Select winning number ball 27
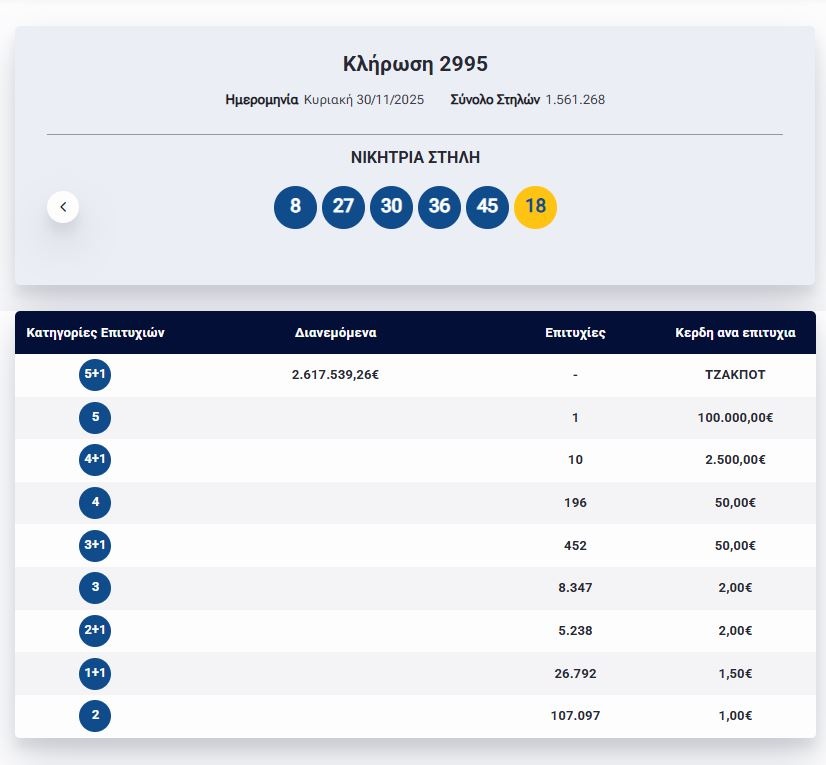826x765 pixels. click(343, 207)
